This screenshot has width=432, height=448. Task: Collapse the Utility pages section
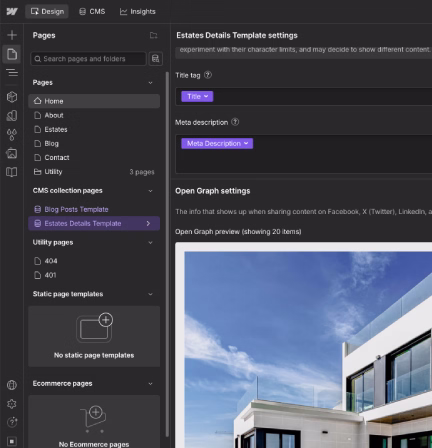pos(150,243)
